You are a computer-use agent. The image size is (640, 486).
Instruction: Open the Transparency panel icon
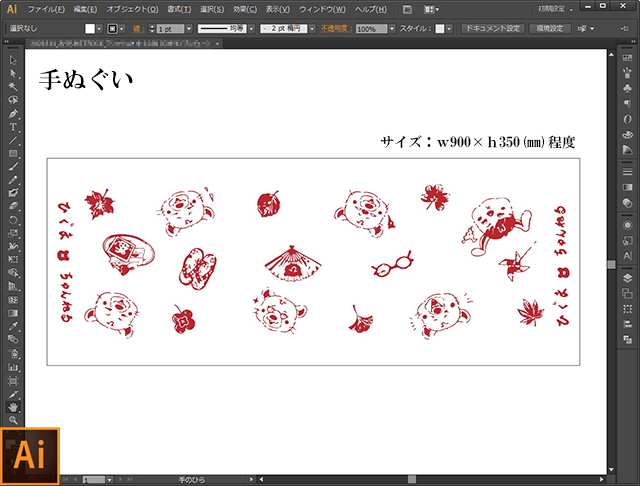coord(627,203)
